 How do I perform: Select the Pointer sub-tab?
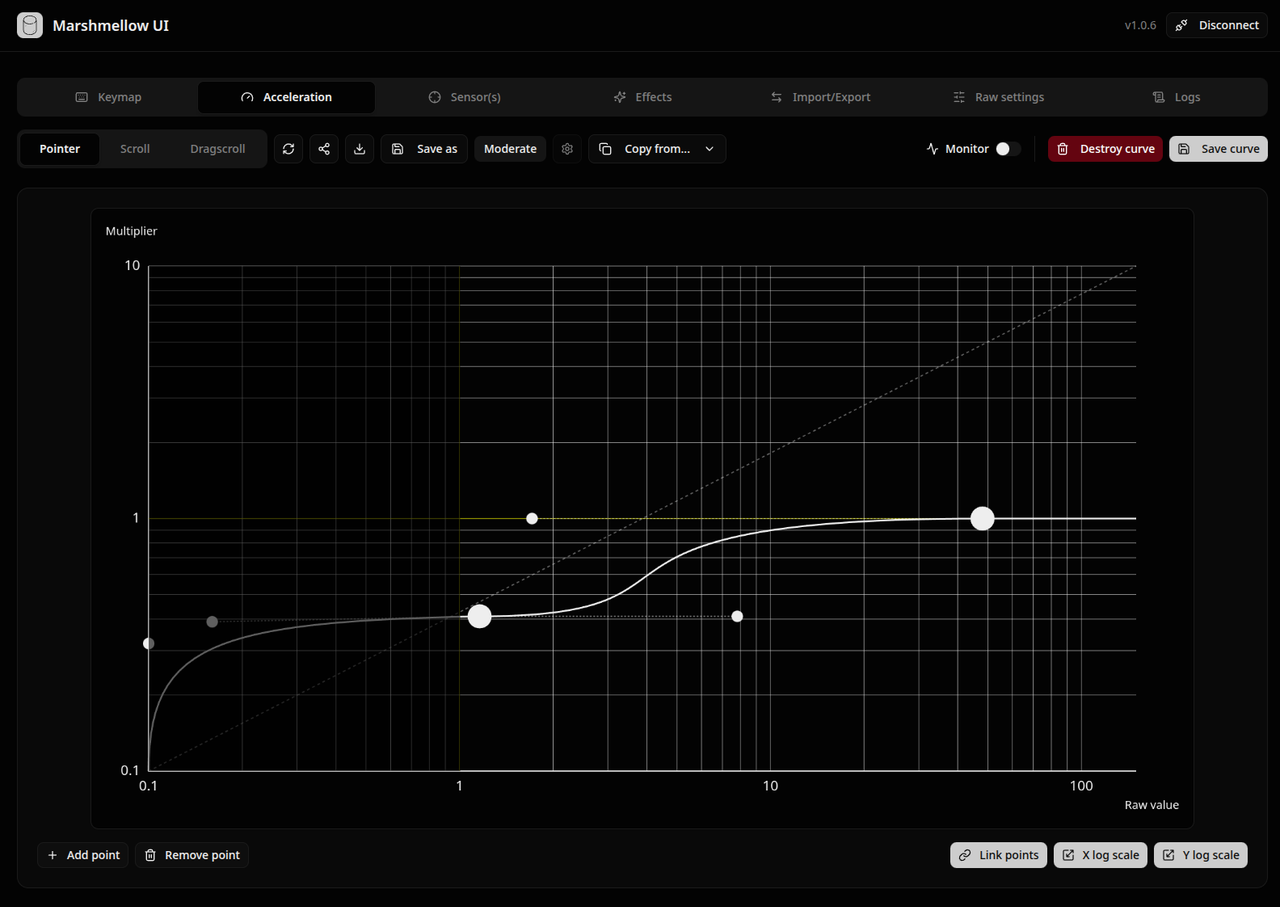click(60, 149)
